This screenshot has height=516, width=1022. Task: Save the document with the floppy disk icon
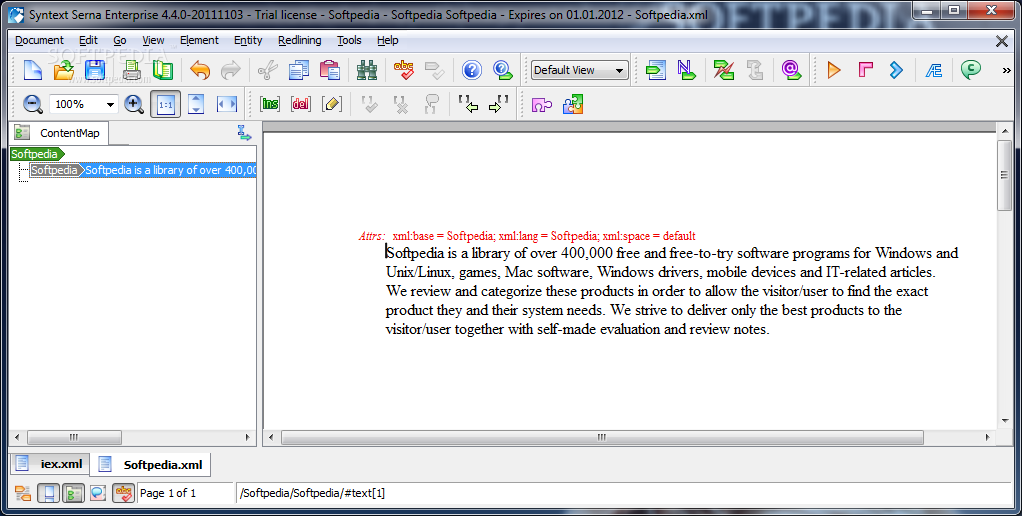pos(95,70)
